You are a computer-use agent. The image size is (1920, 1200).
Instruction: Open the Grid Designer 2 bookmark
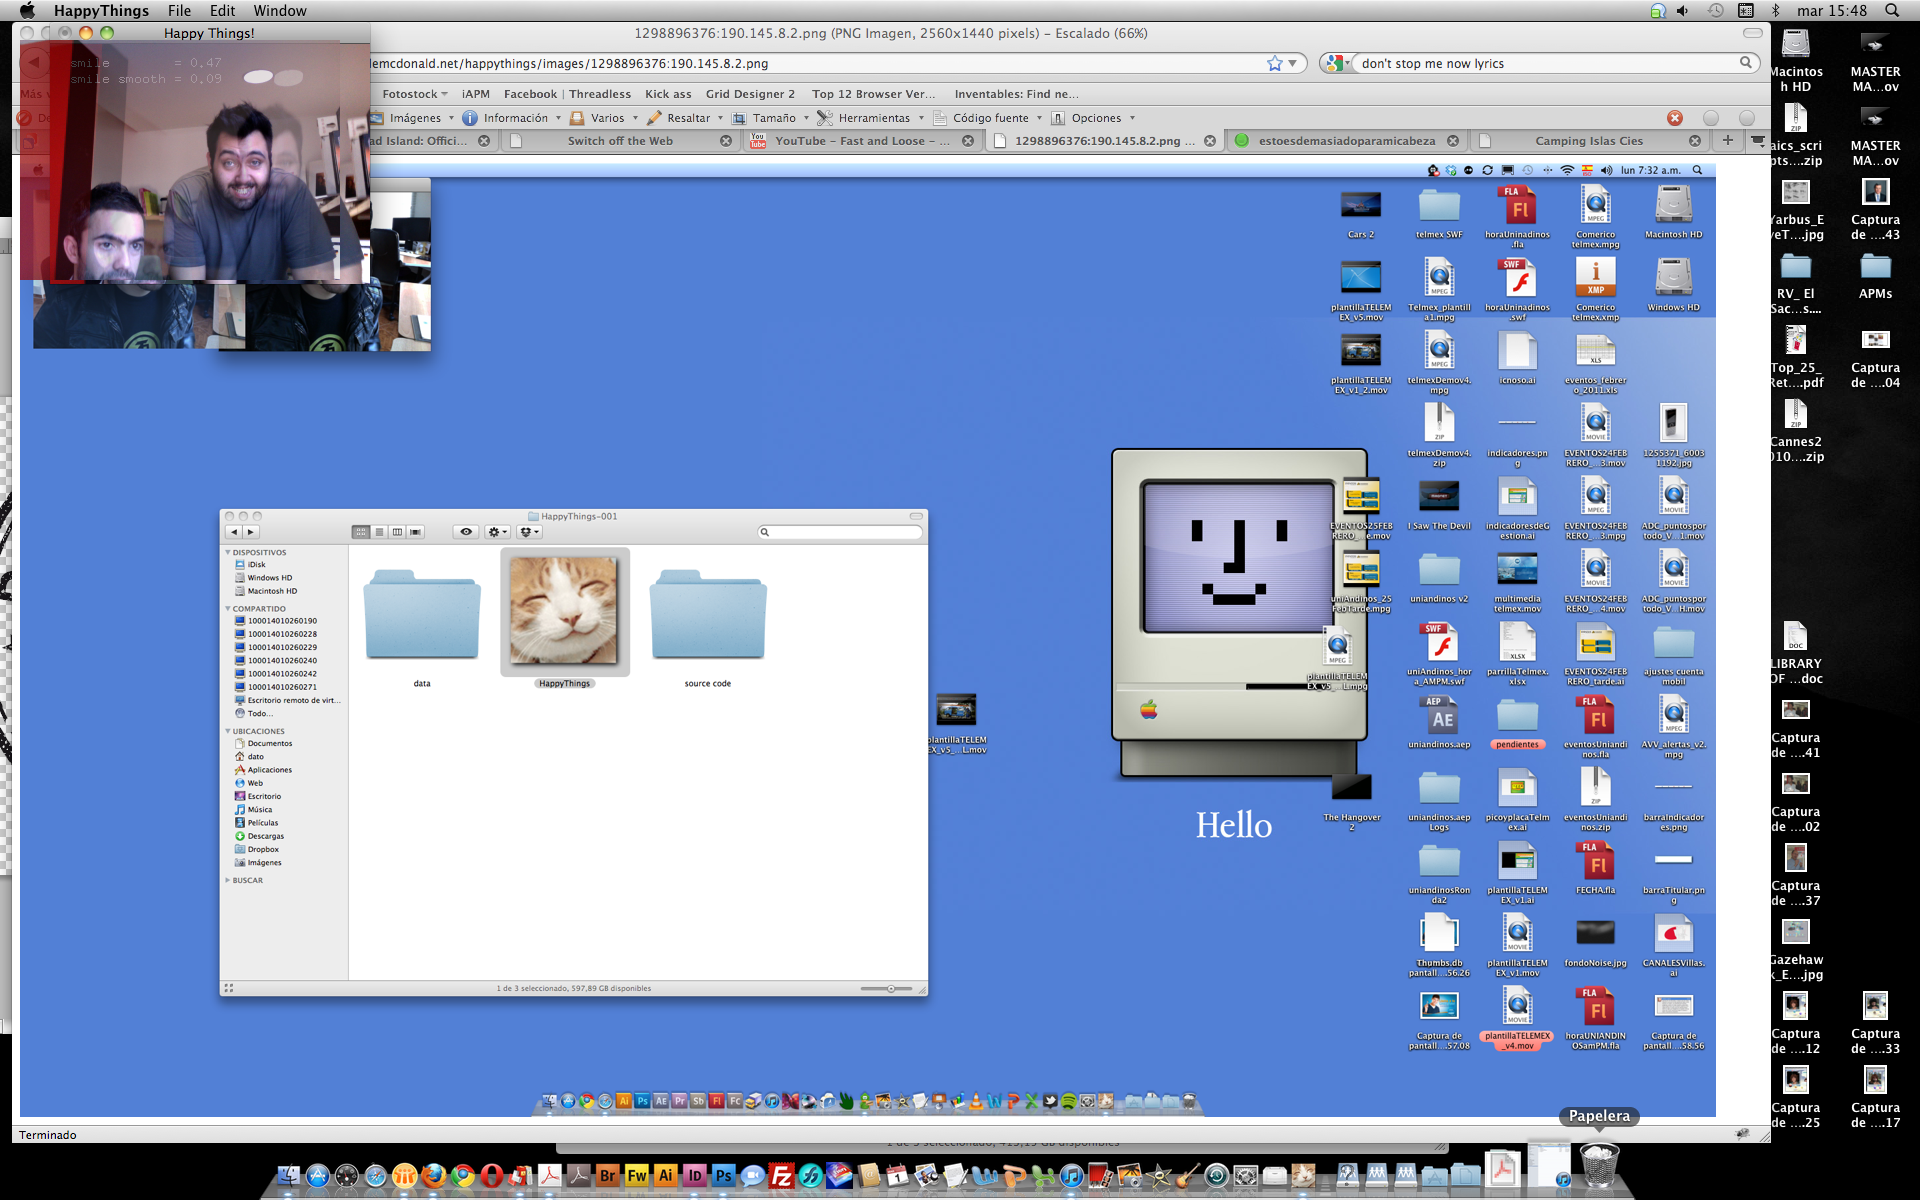click(x=750, y=94)
